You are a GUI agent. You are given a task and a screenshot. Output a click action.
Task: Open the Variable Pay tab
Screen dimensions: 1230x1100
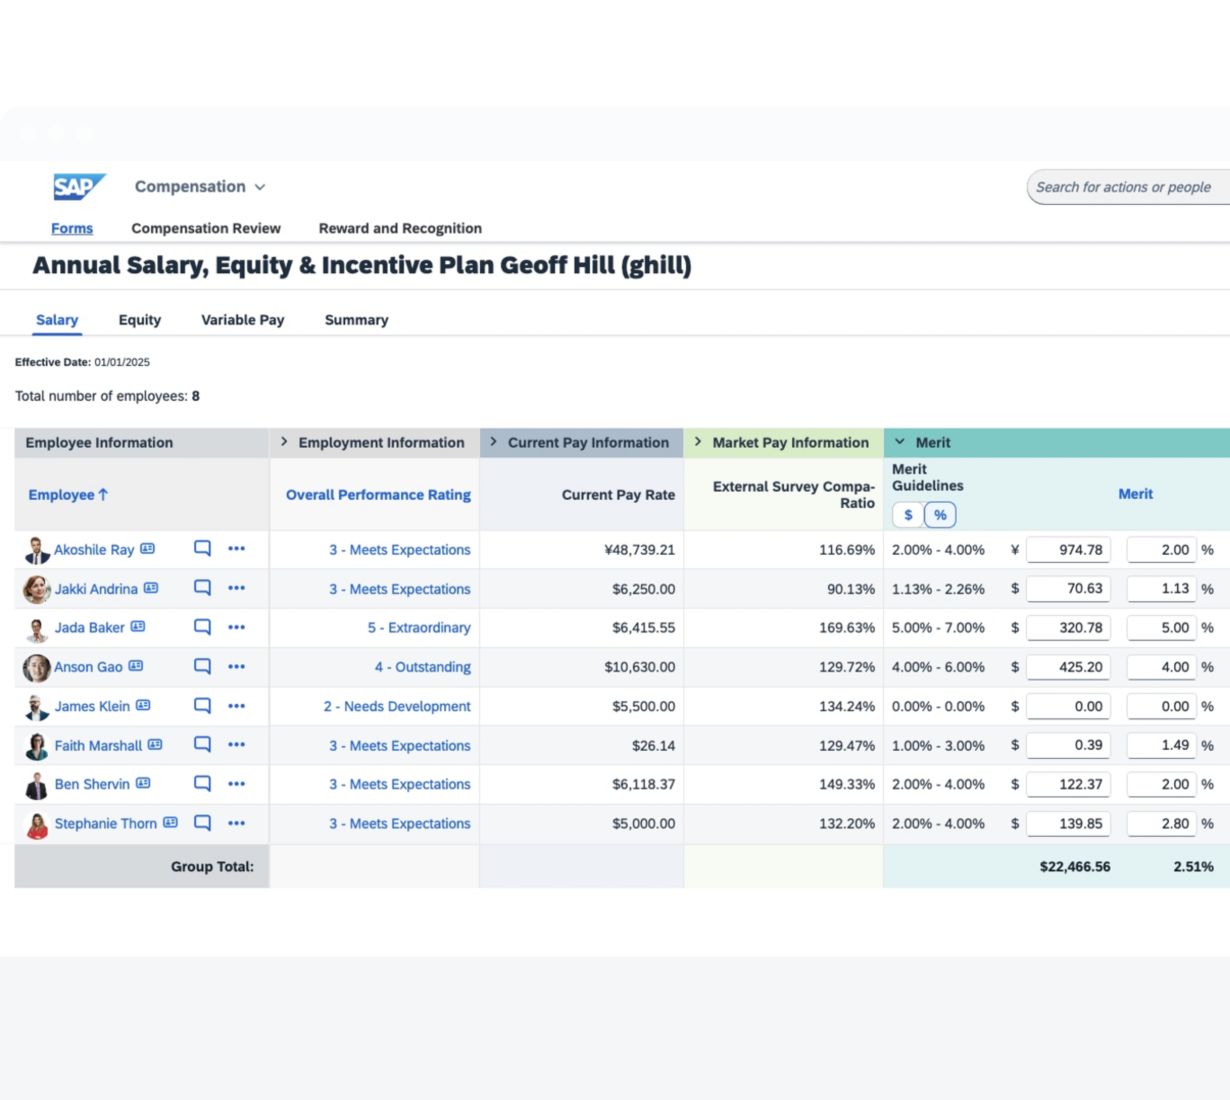click(x=242, y=320)
